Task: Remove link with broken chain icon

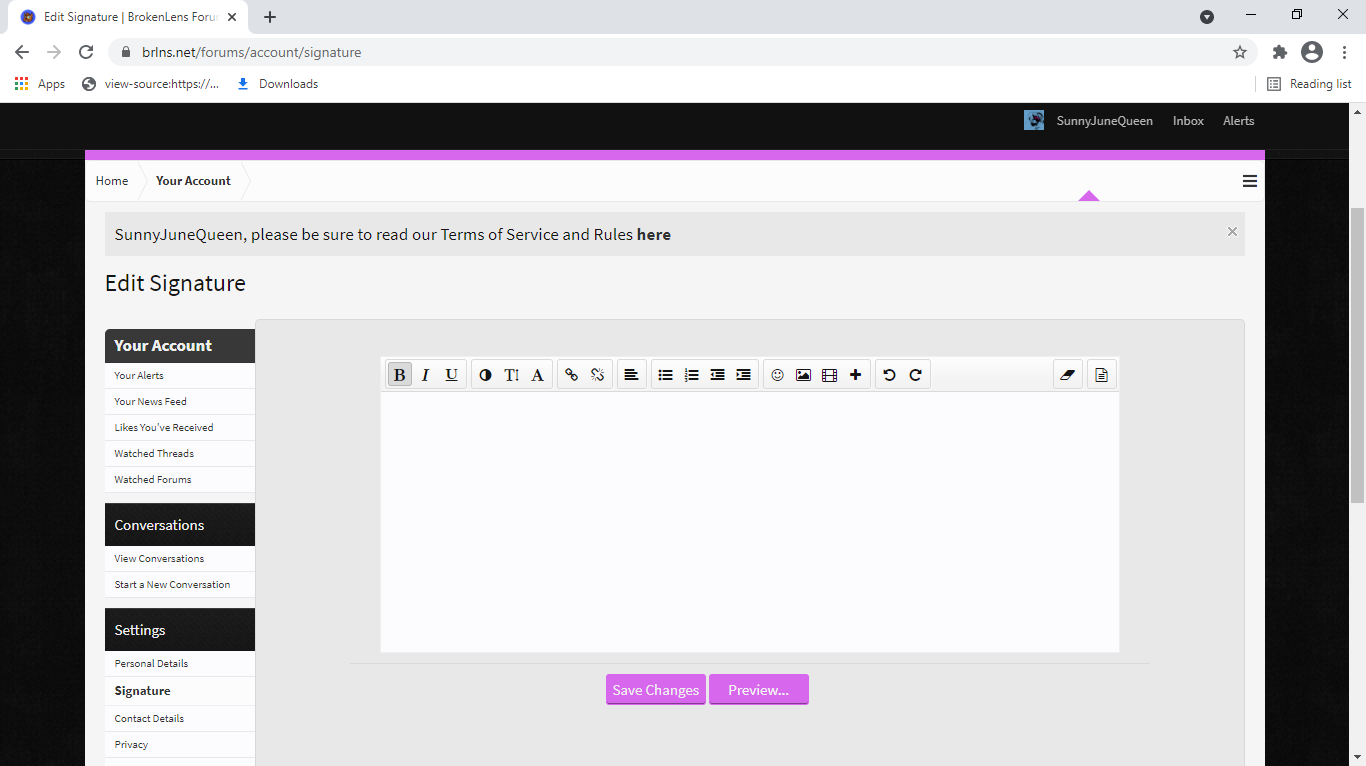Action: (597, 375)
